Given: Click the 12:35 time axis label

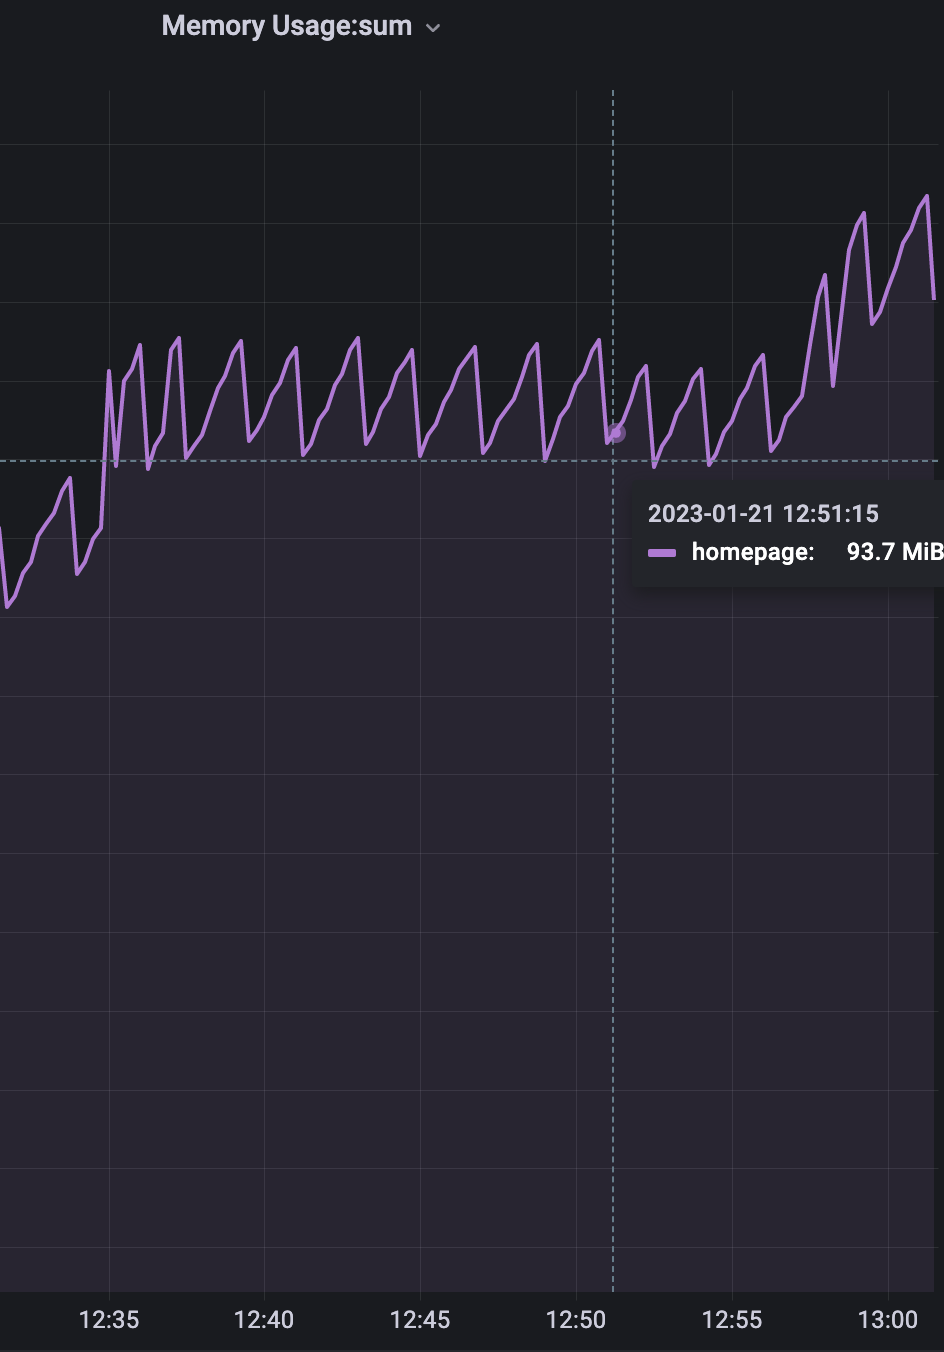Looking at the screenshot, I should tap(110, 1319).
